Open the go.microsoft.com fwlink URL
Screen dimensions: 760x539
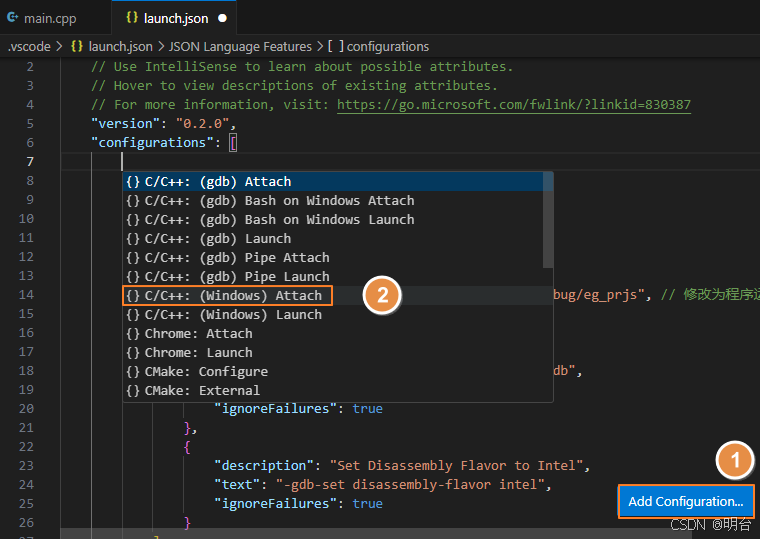coord(514,105)
